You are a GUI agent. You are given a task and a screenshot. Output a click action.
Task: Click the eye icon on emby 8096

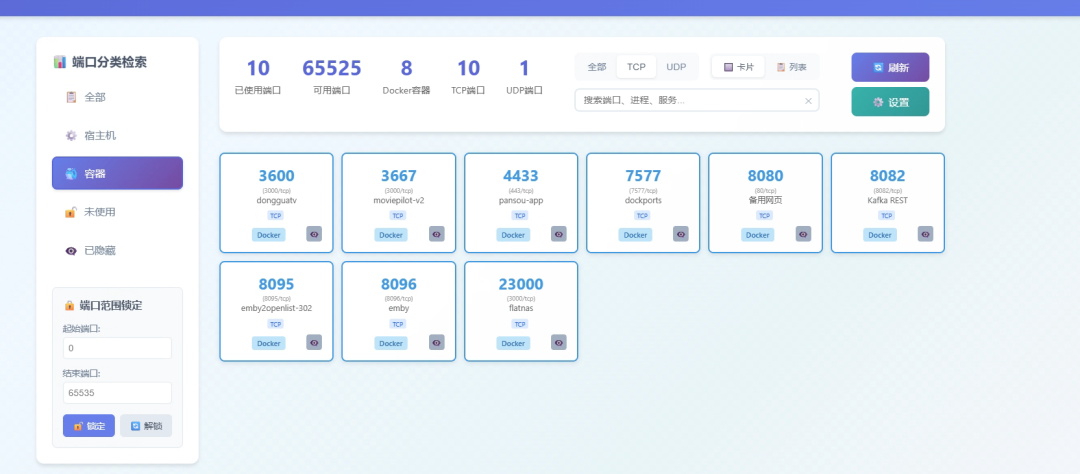436,342
